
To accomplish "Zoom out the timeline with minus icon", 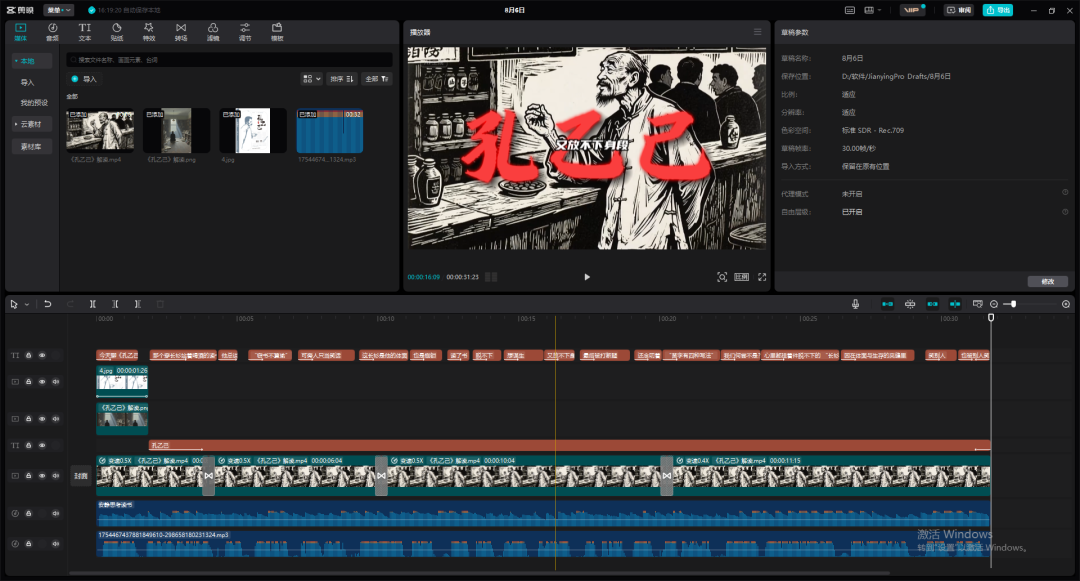I will point(994,304).
